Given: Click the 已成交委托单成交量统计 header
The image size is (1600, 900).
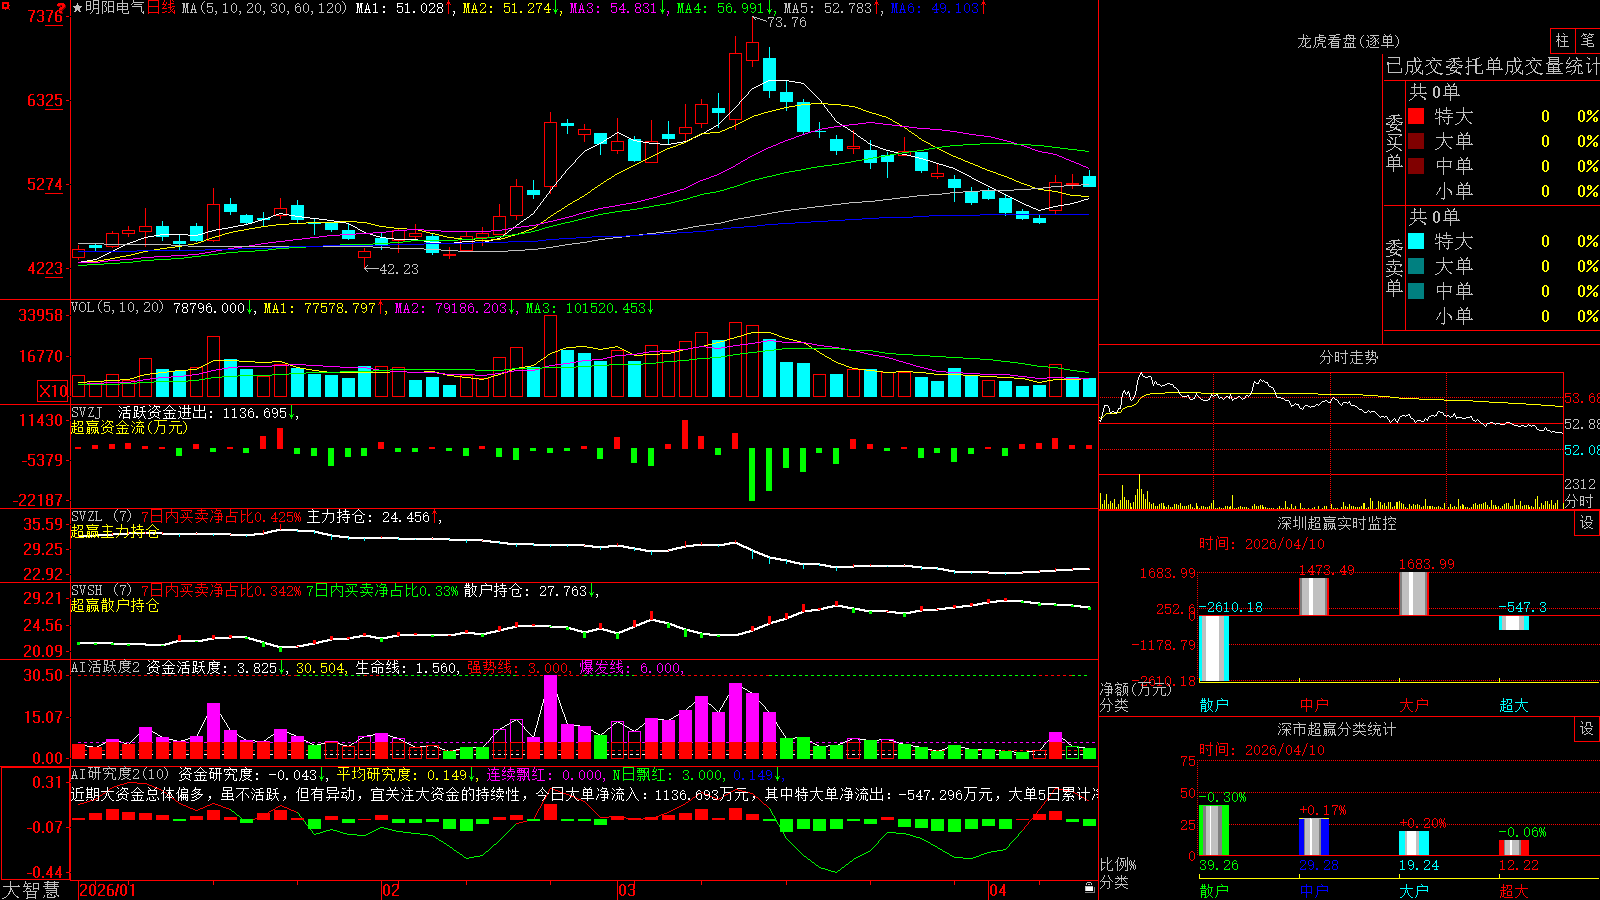Looking at the screenshot, I should click(x=1492, y=66).
